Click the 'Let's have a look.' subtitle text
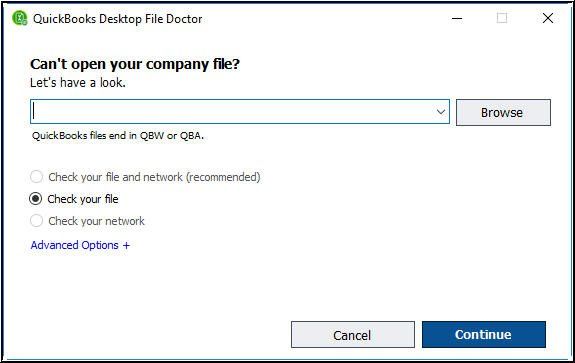This screenshot has height=363, width=575. (x=78, y=82)
